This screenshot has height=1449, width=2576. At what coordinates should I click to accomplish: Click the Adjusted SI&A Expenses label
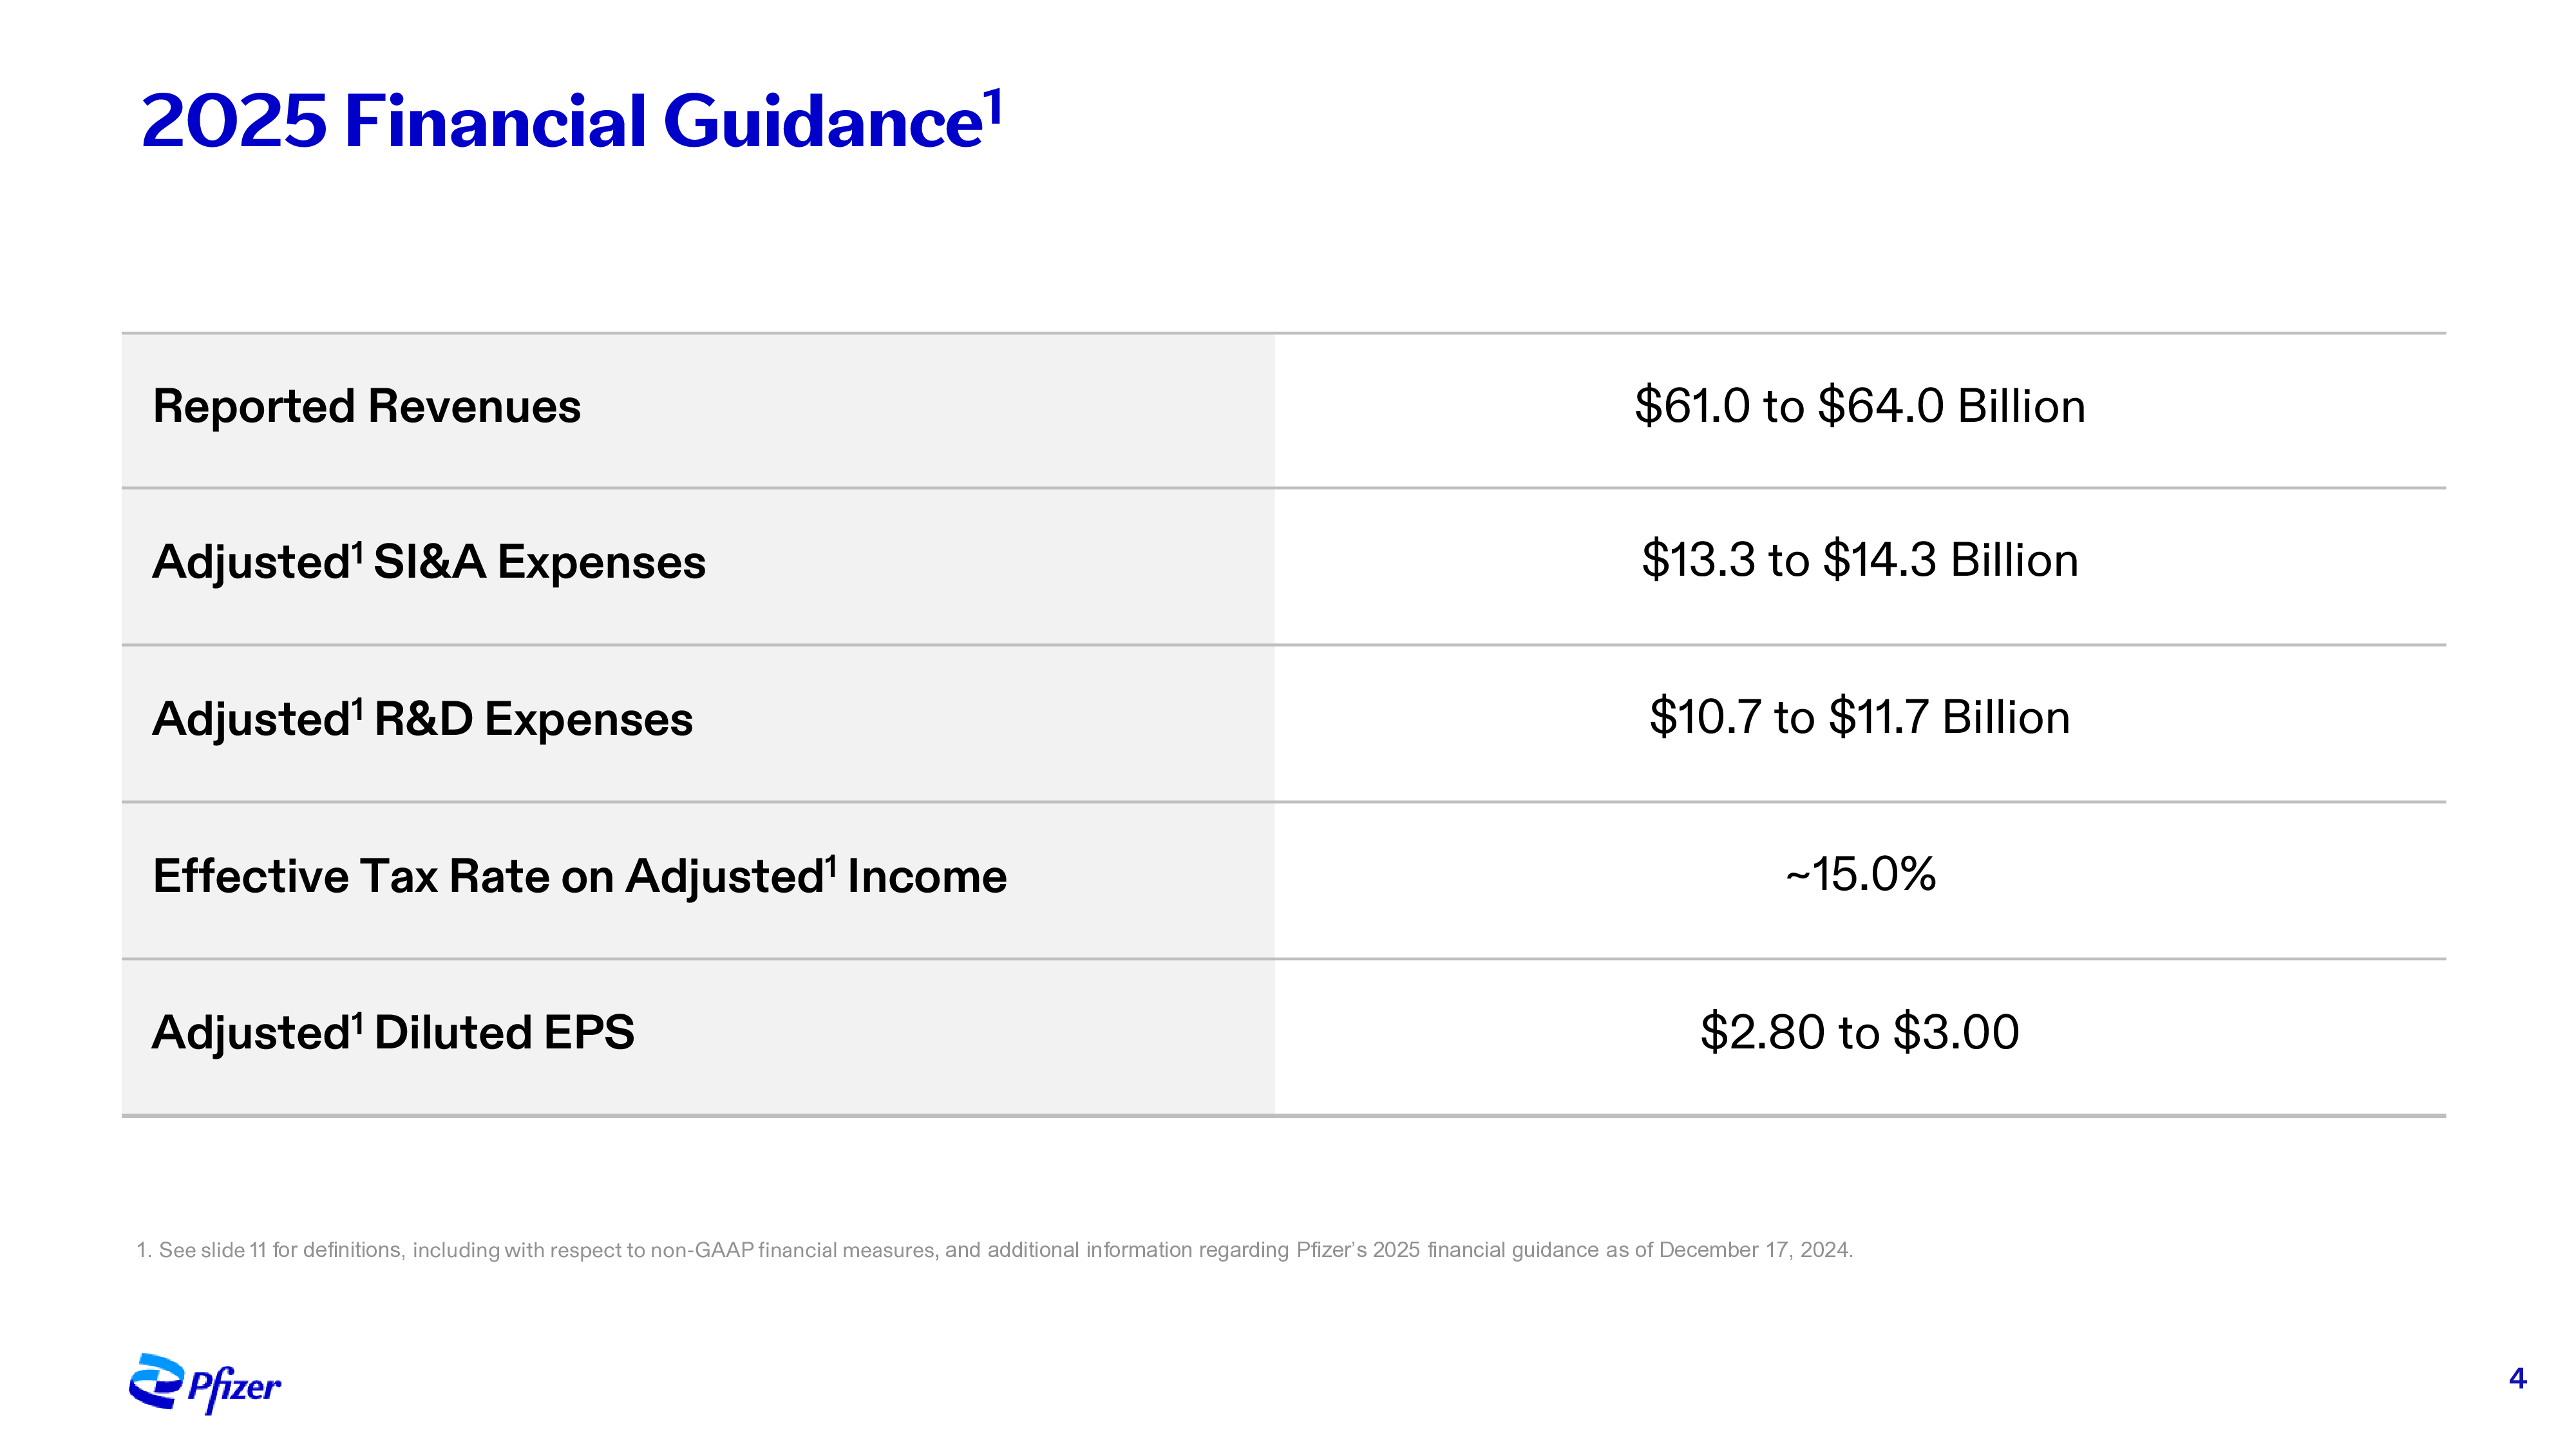(429, 562)
